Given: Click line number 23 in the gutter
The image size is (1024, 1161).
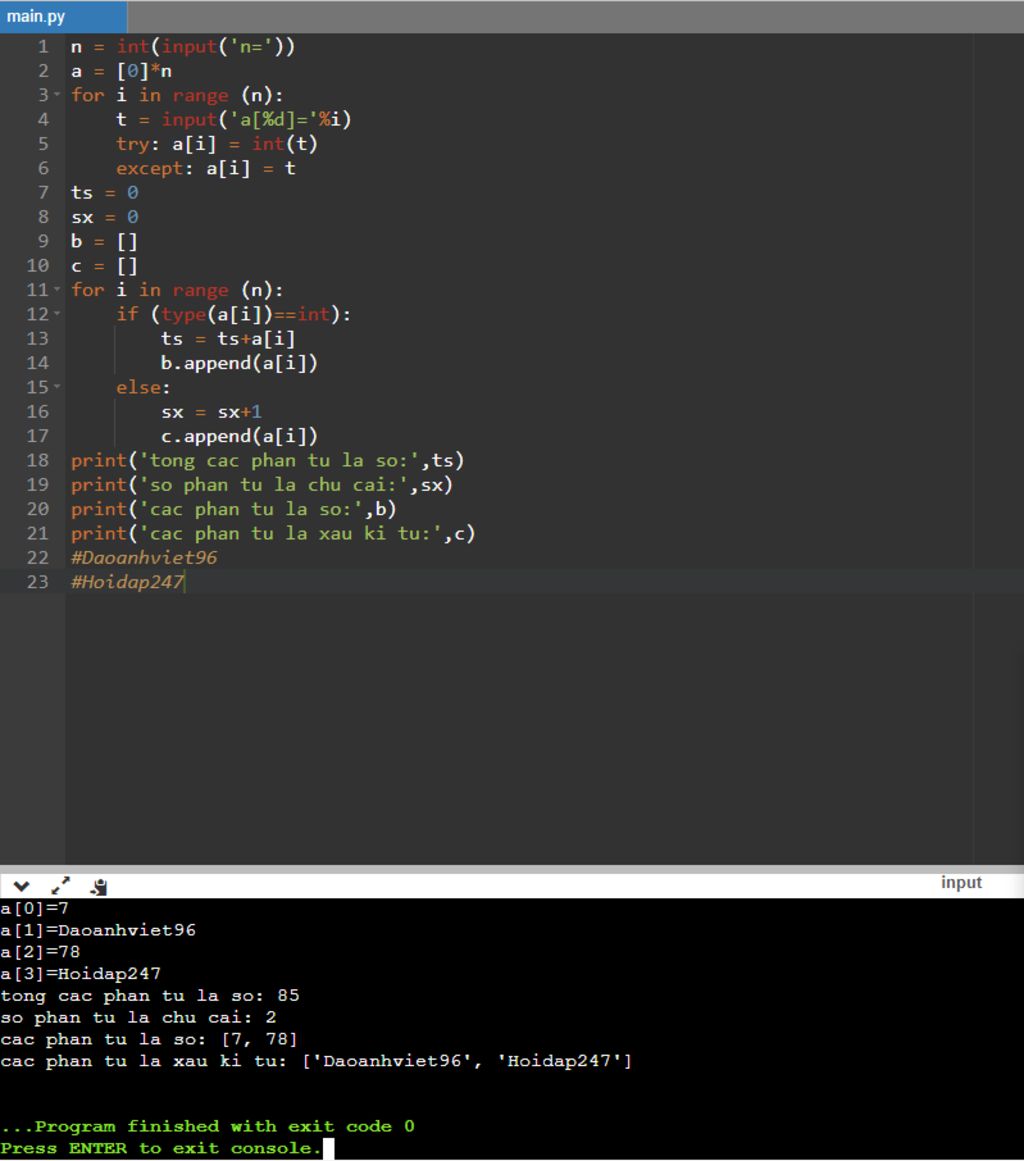Looking at the screenshot, I should 38,582.
